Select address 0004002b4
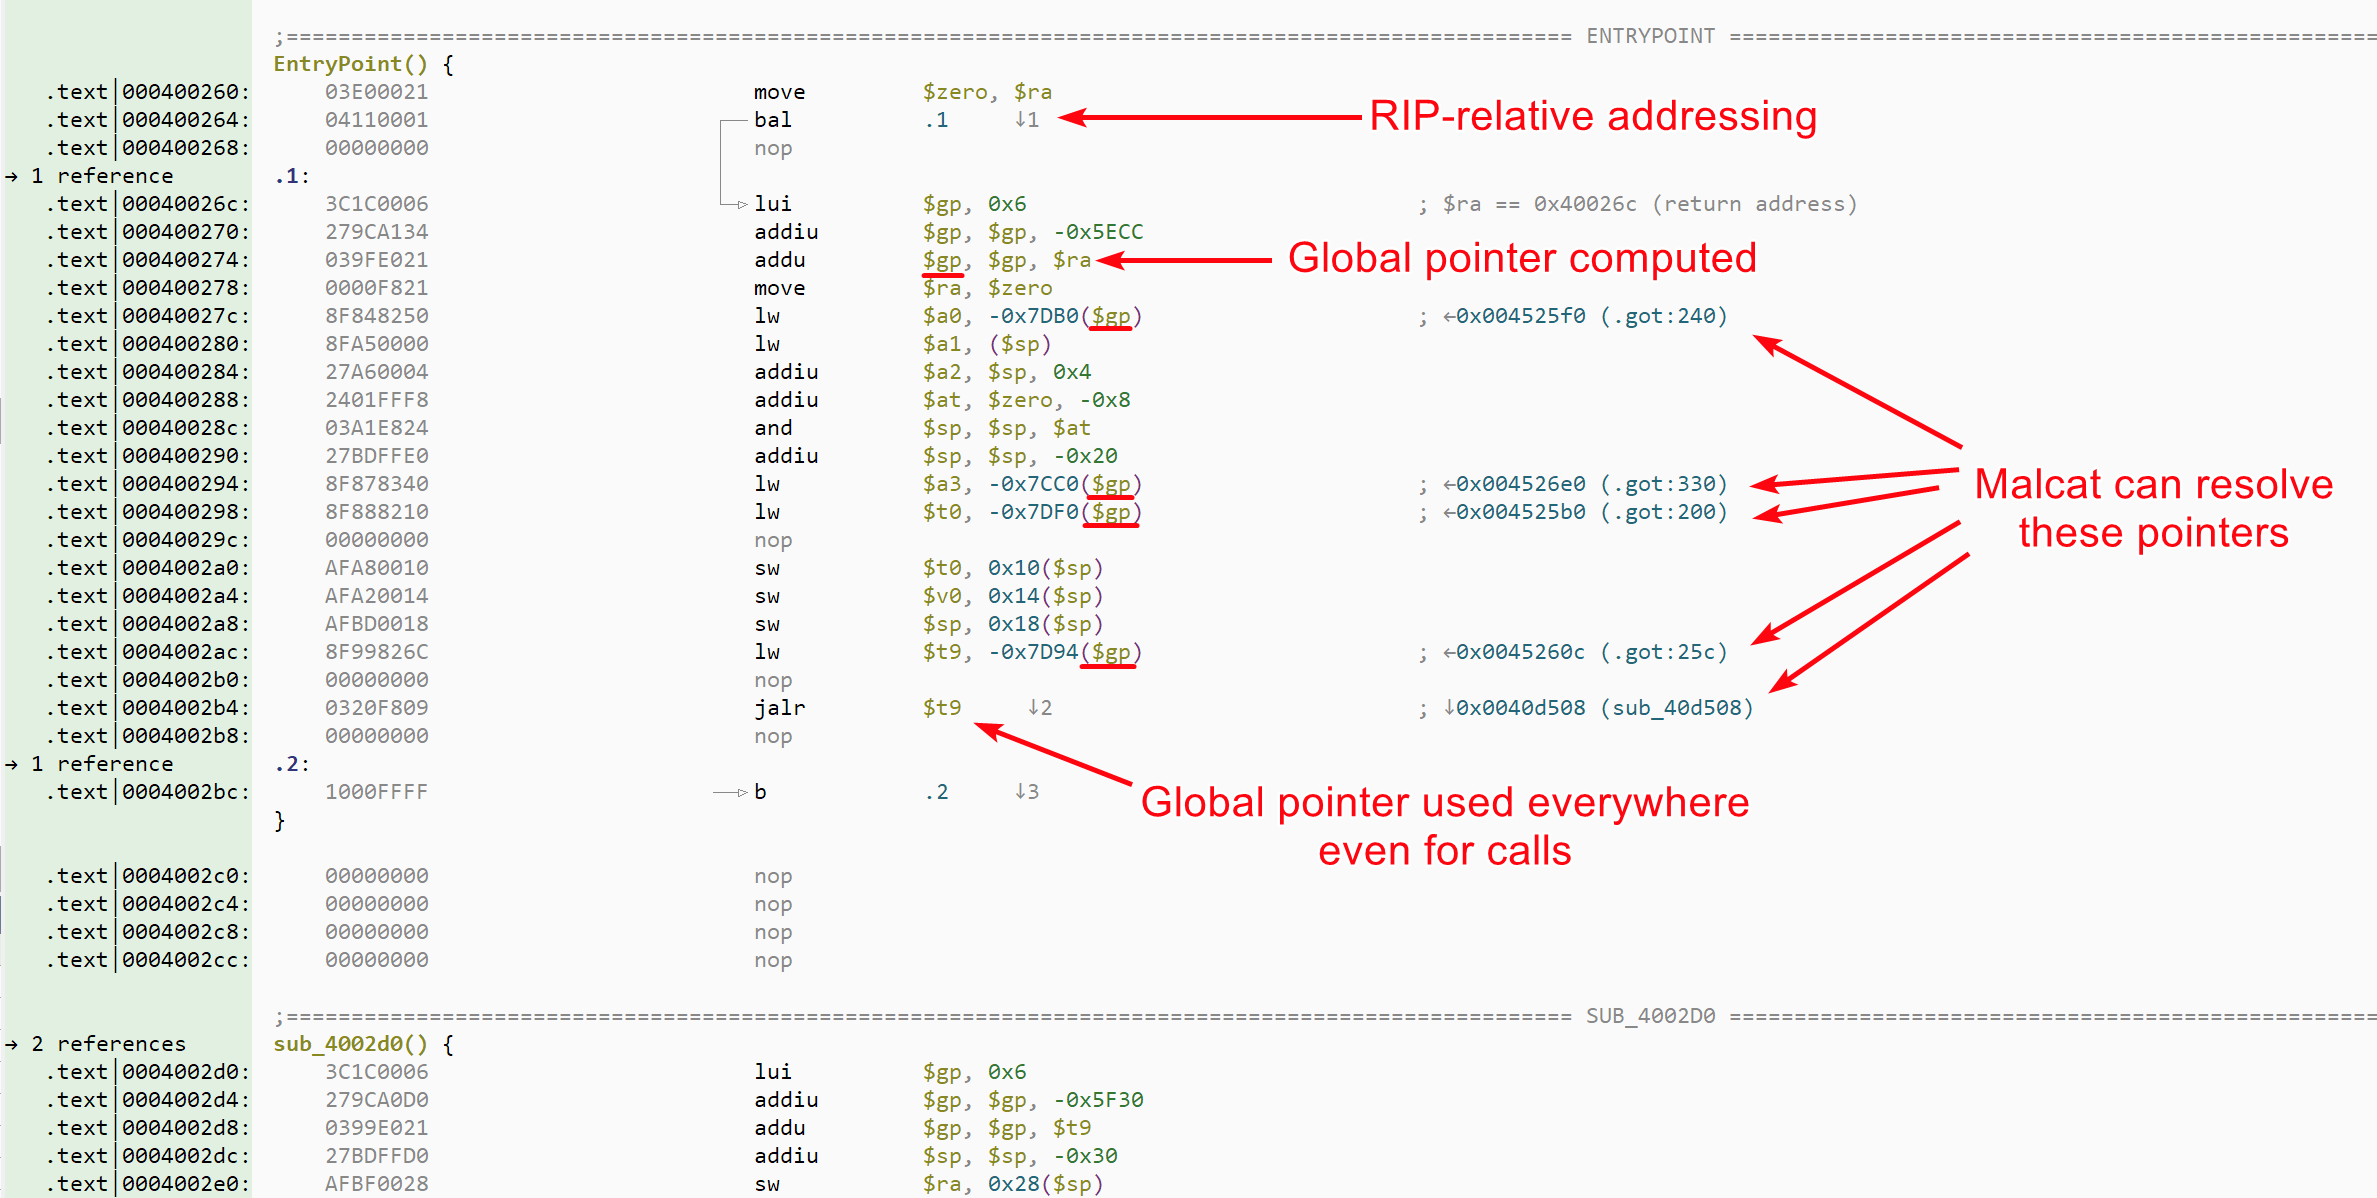This screenshot has width=2377, height=1198. tap(185, 708)
